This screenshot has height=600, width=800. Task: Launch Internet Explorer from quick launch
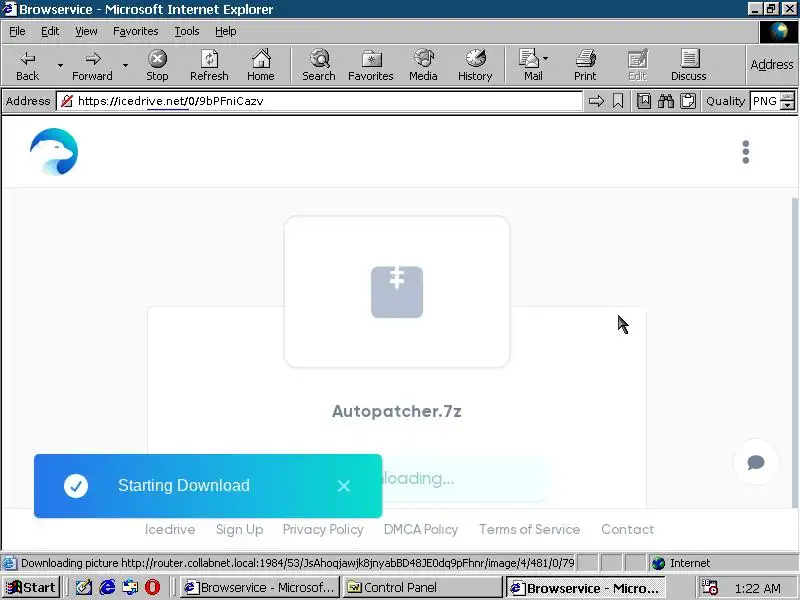107,587
